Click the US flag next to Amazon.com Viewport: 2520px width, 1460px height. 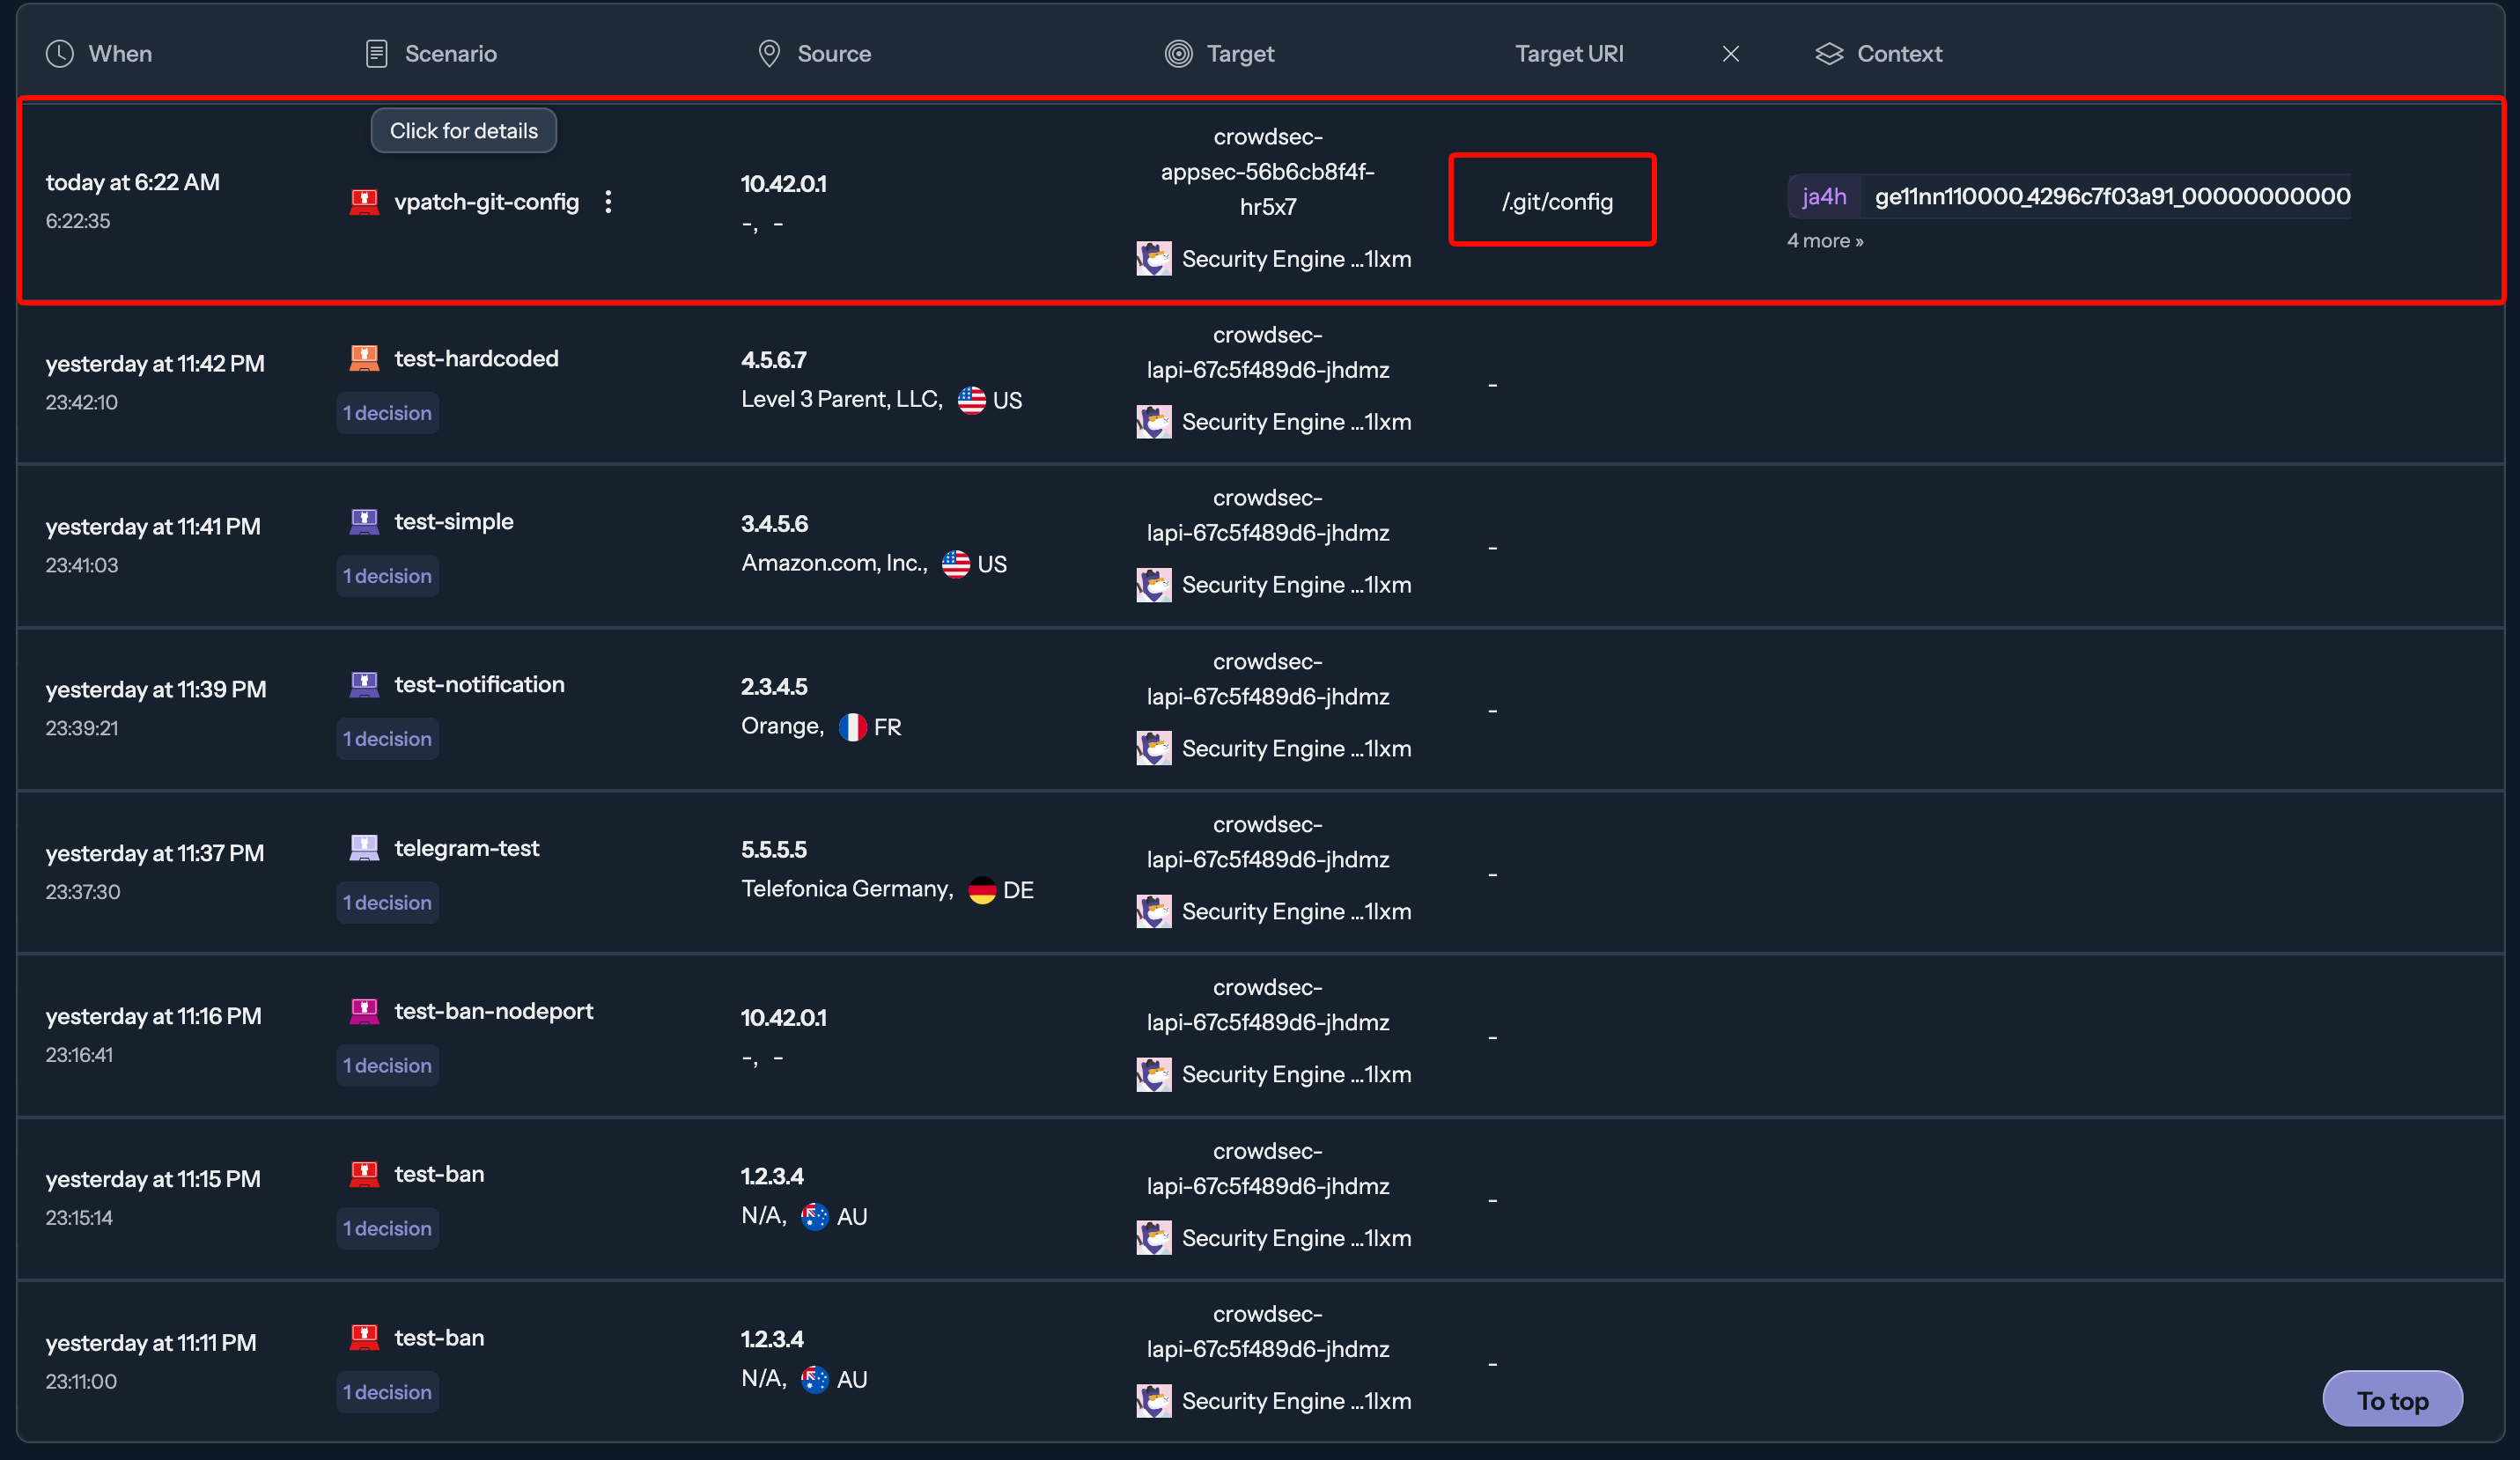[x=956, y=564]
